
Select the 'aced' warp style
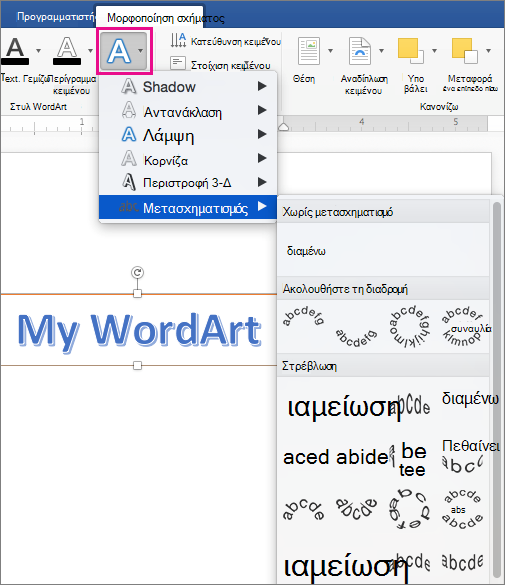[306, 457]
